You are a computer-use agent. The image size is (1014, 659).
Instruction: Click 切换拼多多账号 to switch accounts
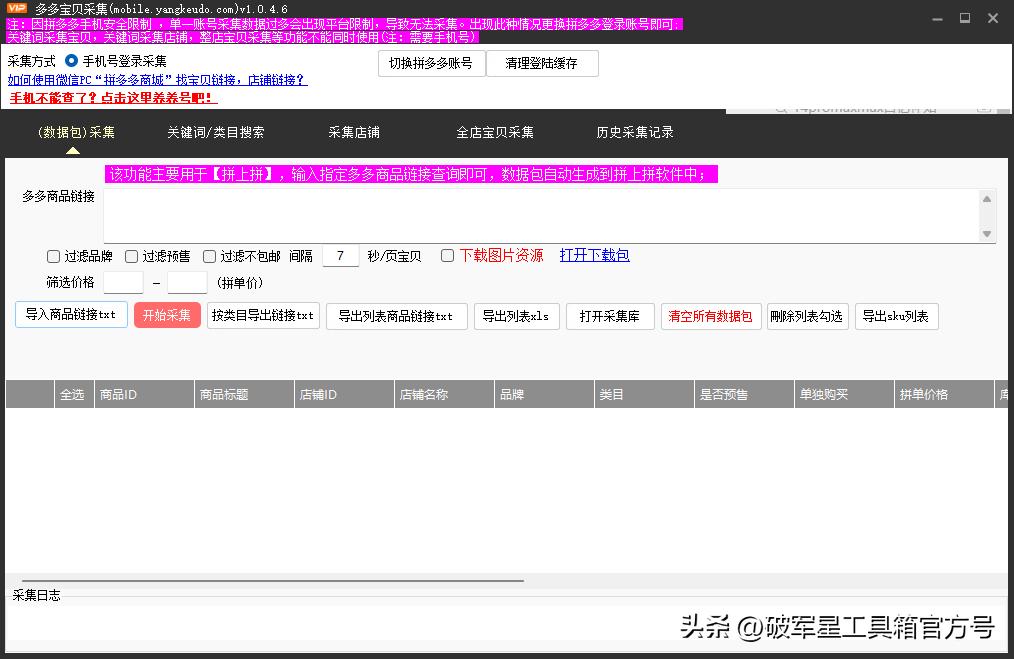[x=431, y=62]
